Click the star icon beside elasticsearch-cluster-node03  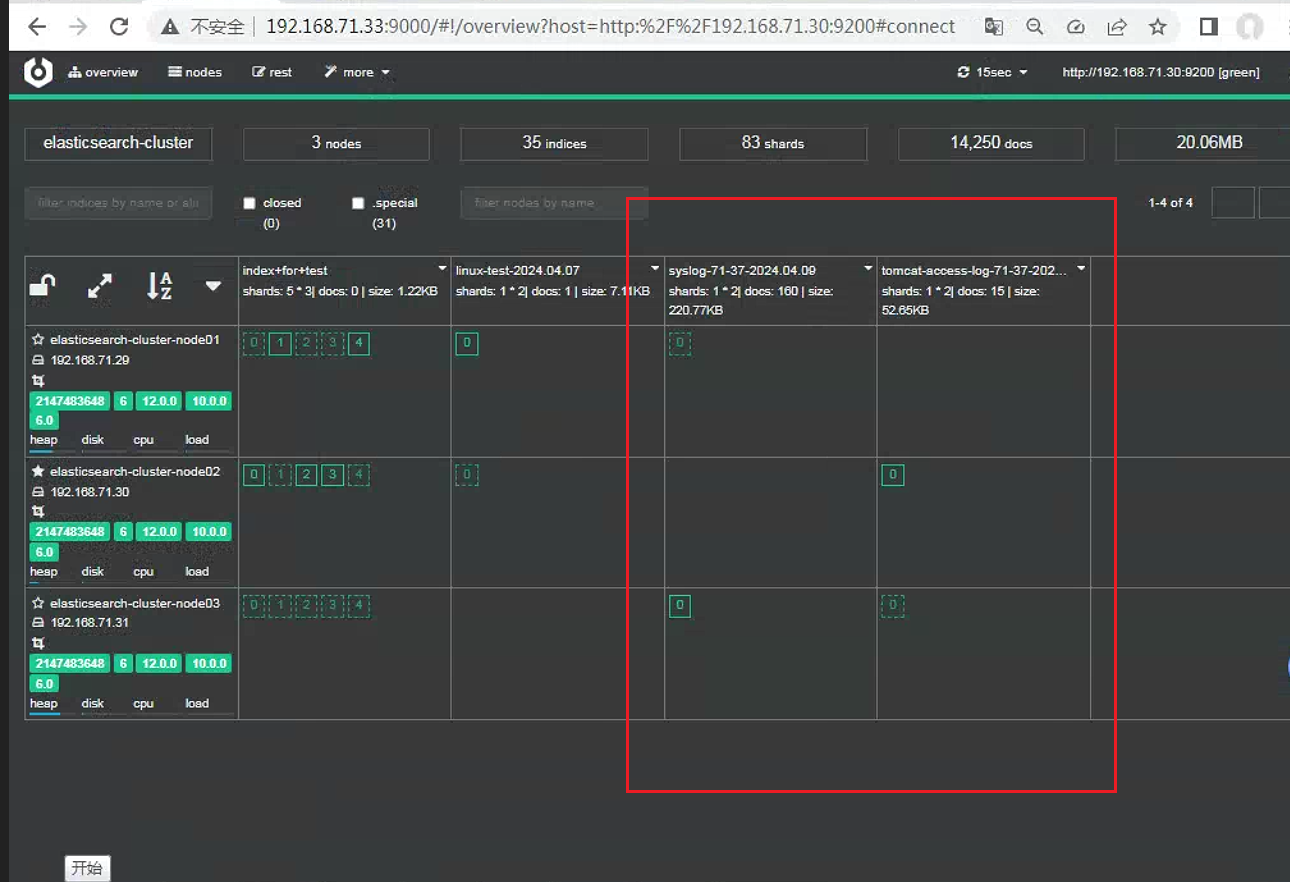click(x=38, y=603)
